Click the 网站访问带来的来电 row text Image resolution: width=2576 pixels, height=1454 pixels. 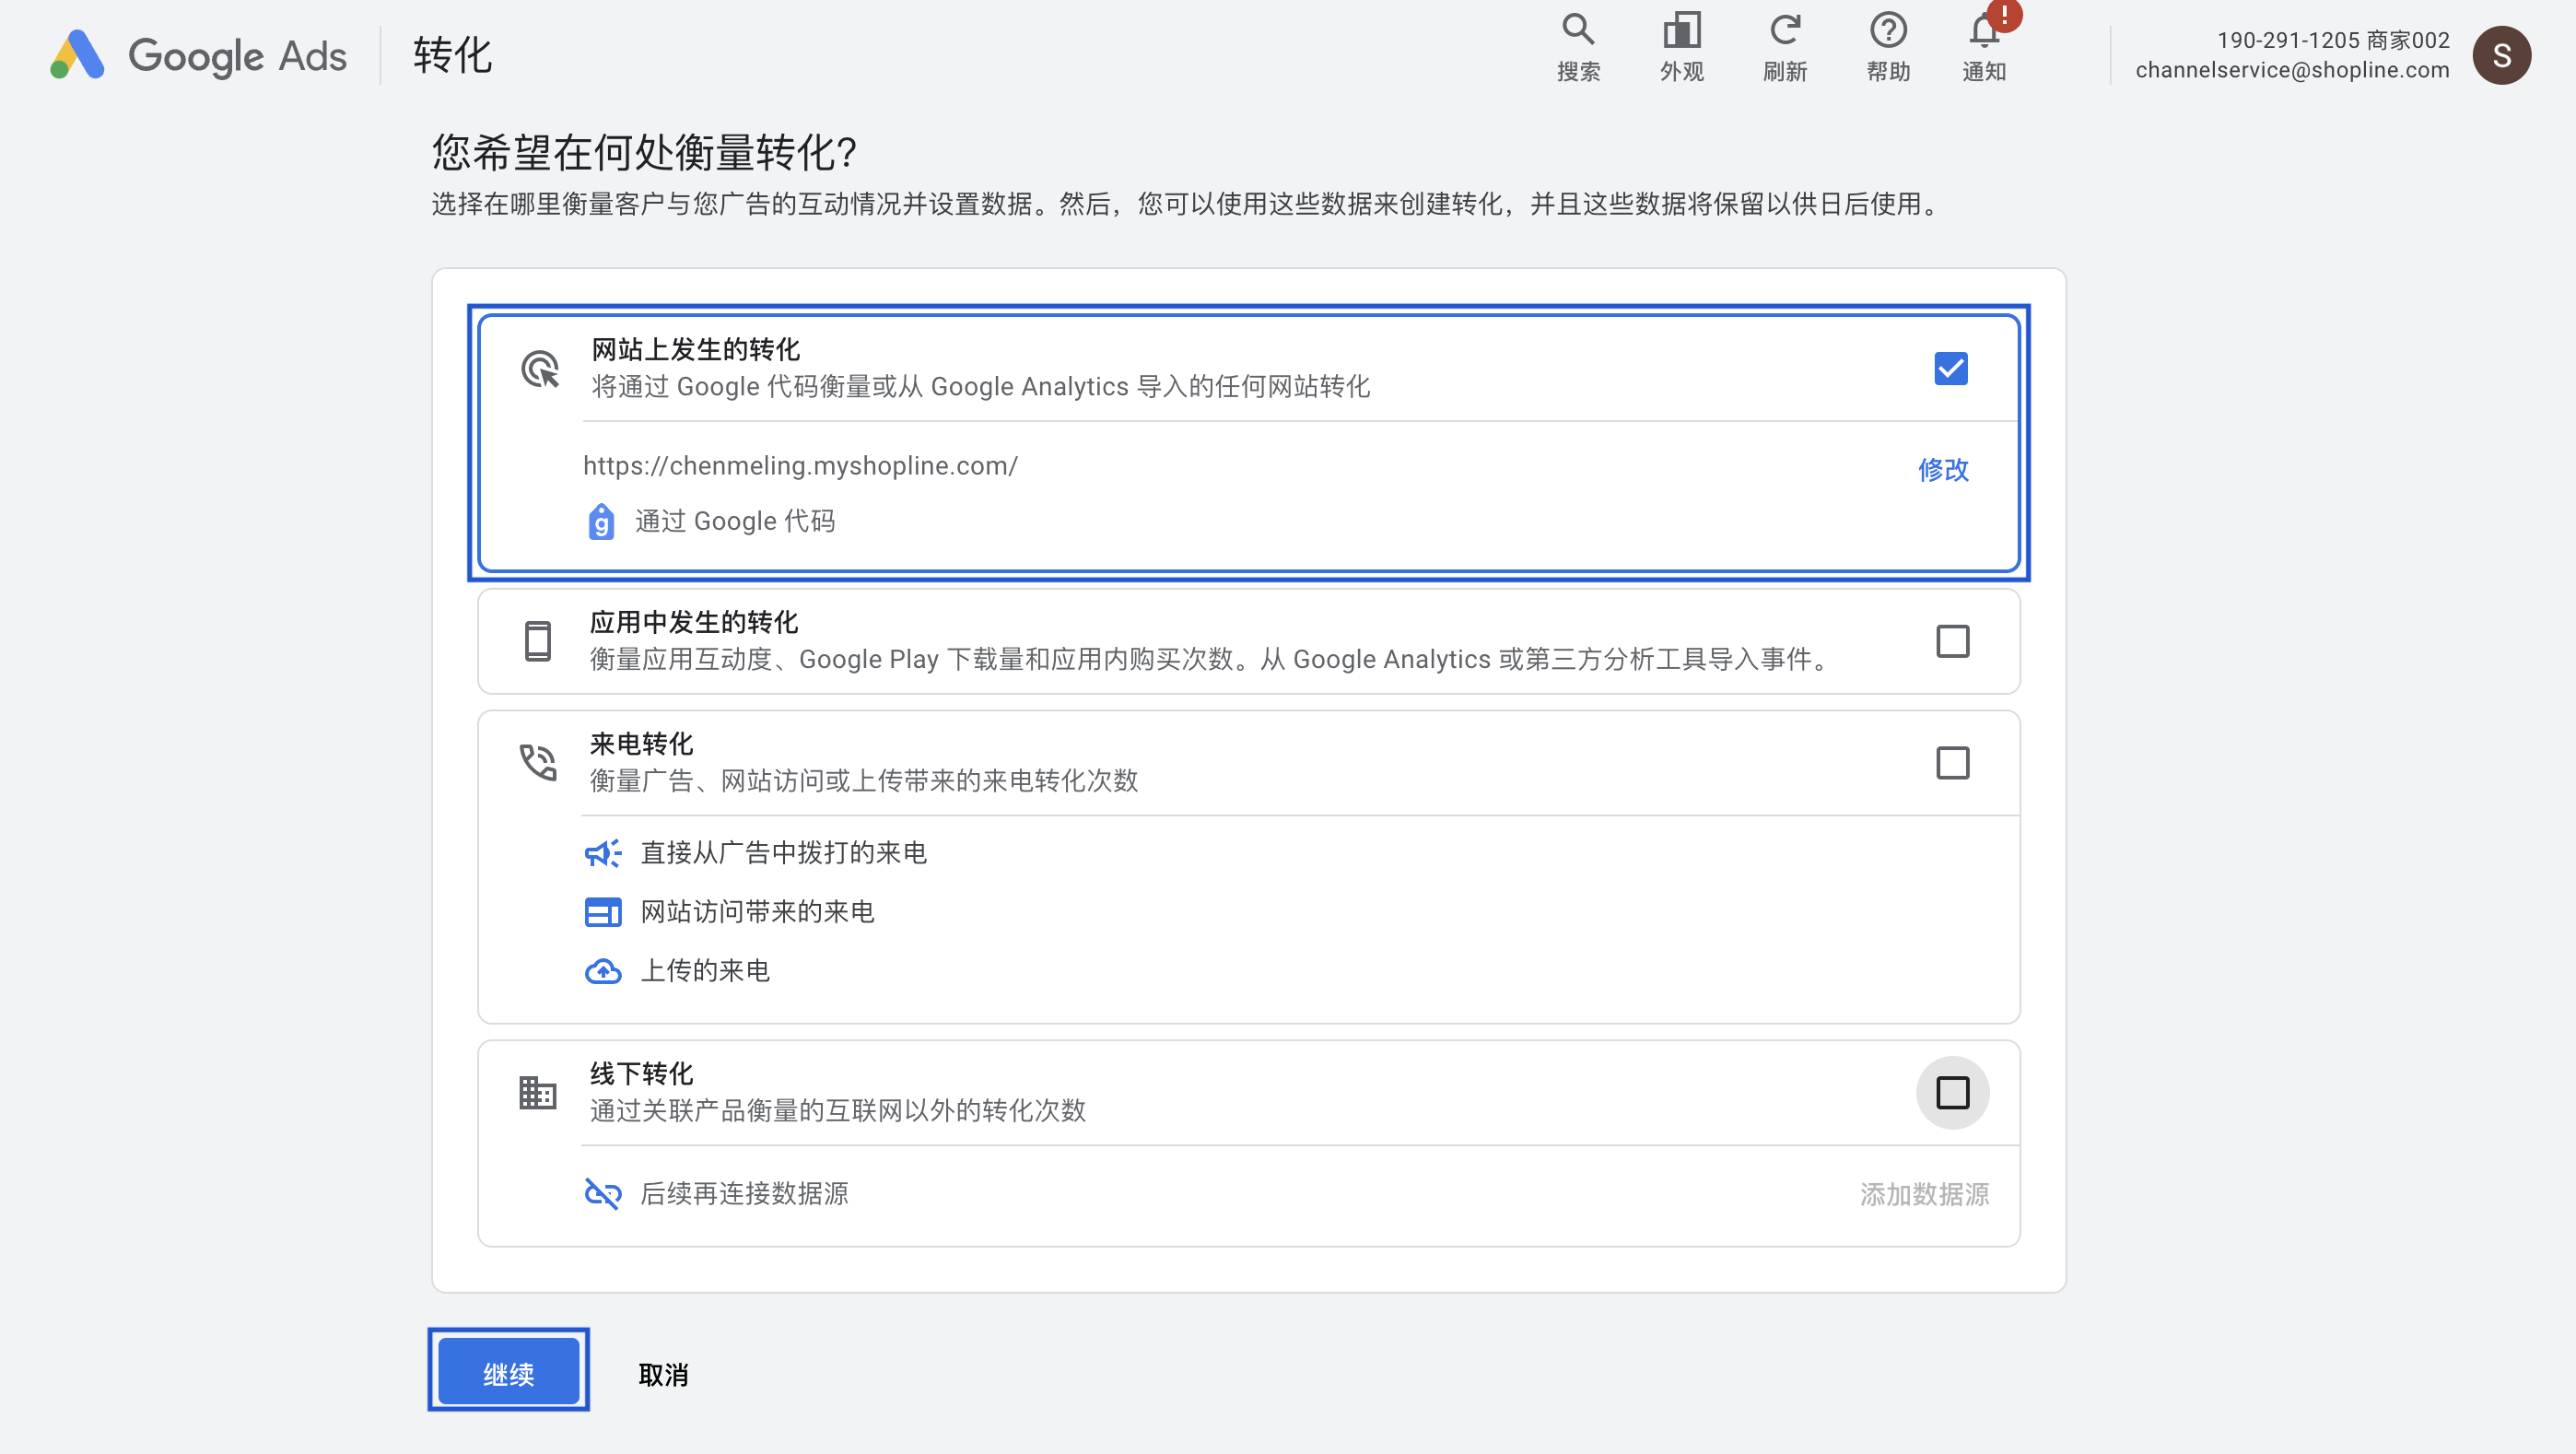coord(757,912)
